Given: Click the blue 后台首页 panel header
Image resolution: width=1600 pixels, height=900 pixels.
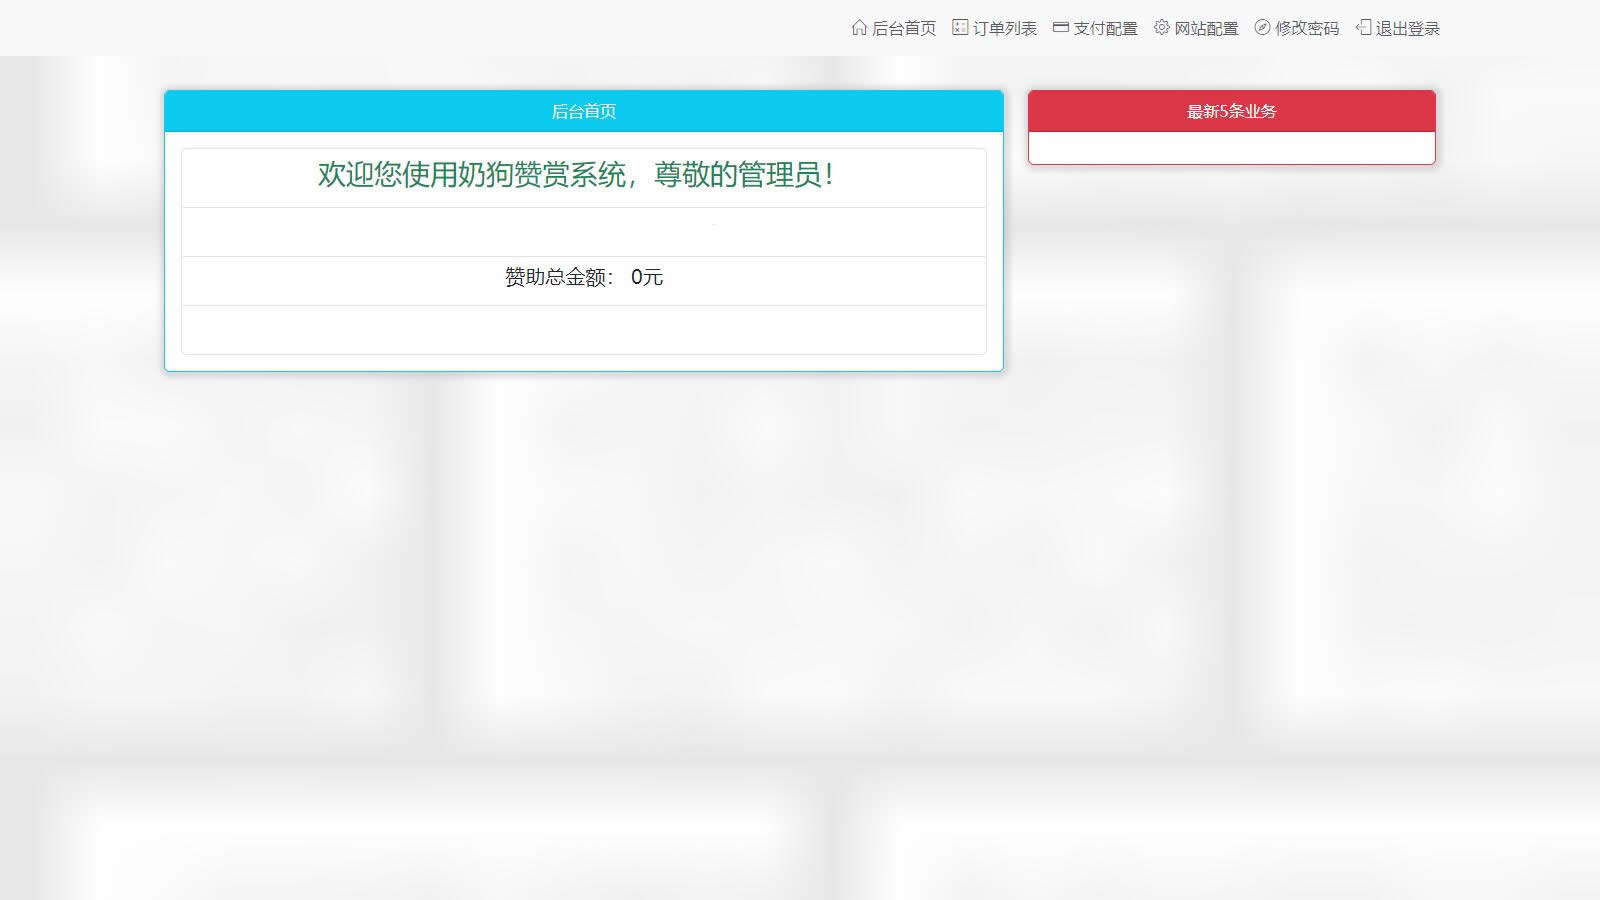Looking at the screenshot, I should [584, 111].
